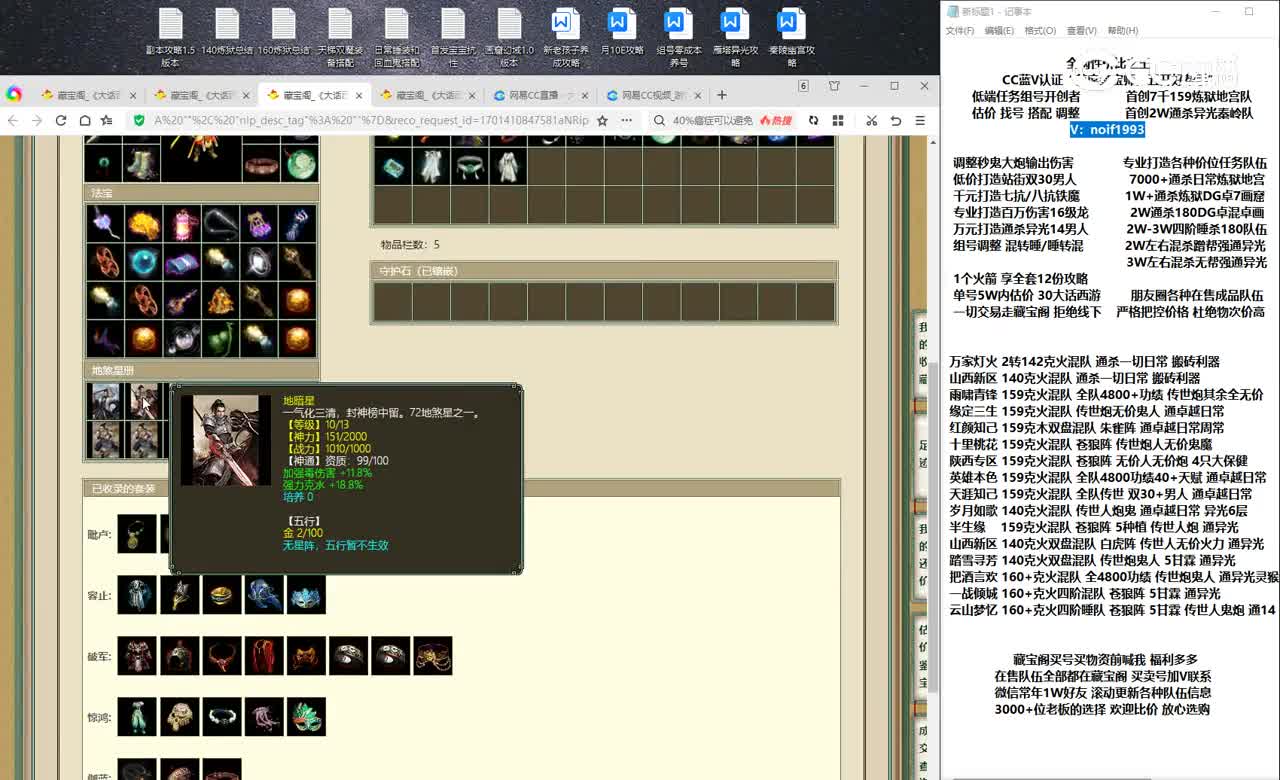Screen dimensions: 1280x780
Task: Open a new browser tab
Action: 722,95
